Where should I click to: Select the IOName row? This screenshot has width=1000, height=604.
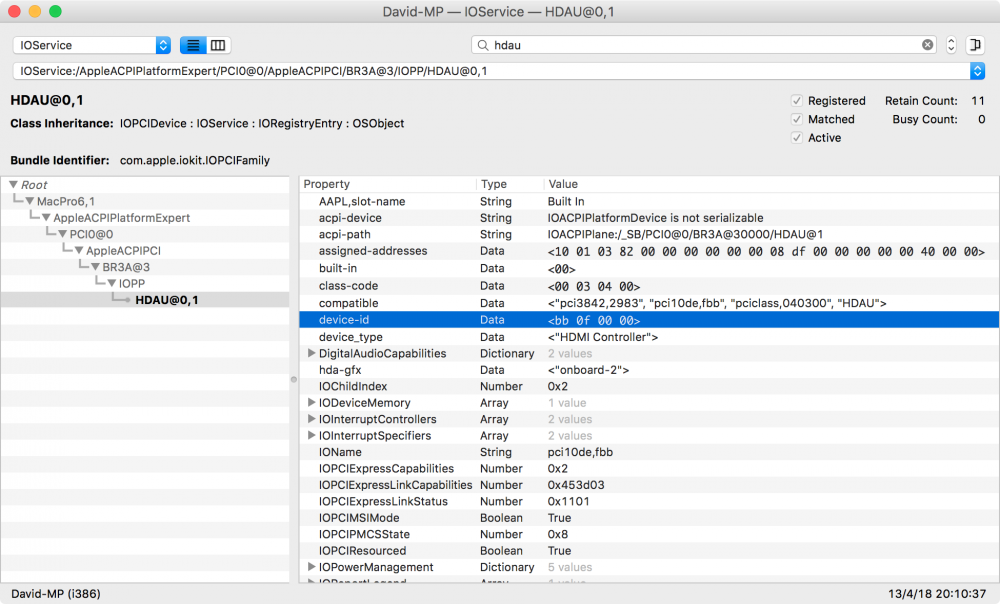649,452
